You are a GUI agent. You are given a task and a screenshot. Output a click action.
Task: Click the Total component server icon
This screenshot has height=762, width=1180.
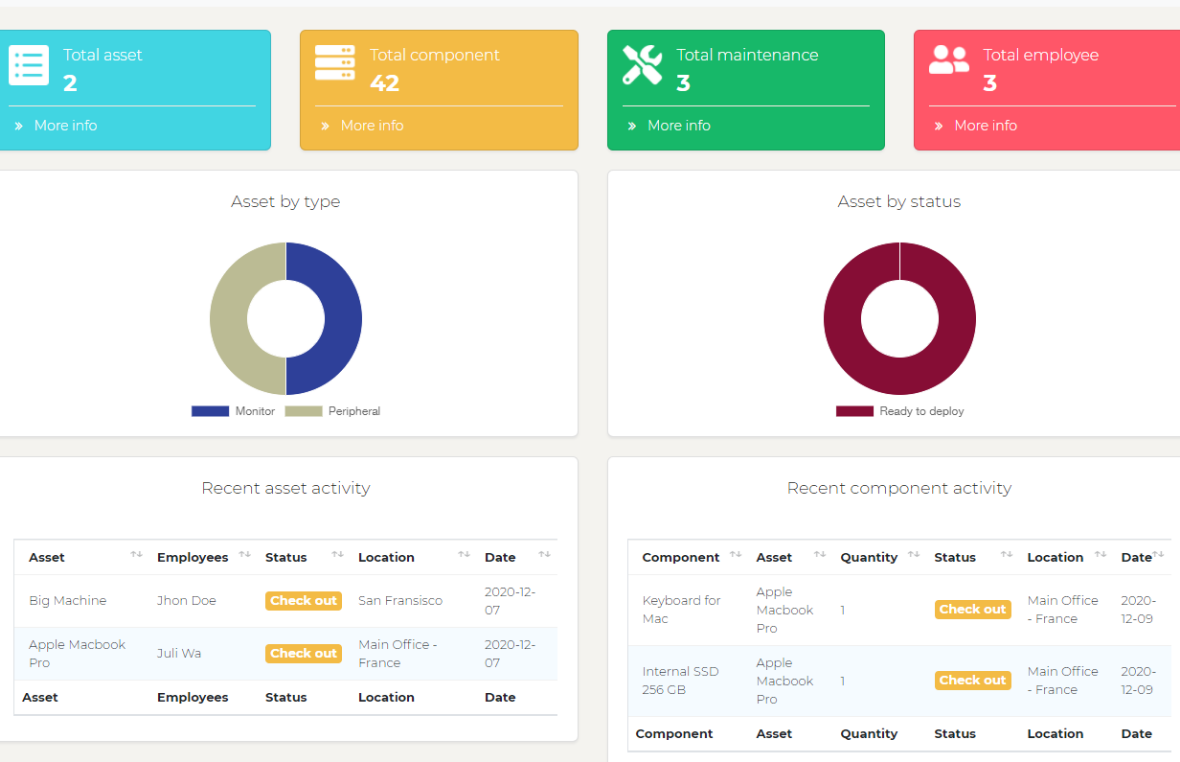pos(335,62)
